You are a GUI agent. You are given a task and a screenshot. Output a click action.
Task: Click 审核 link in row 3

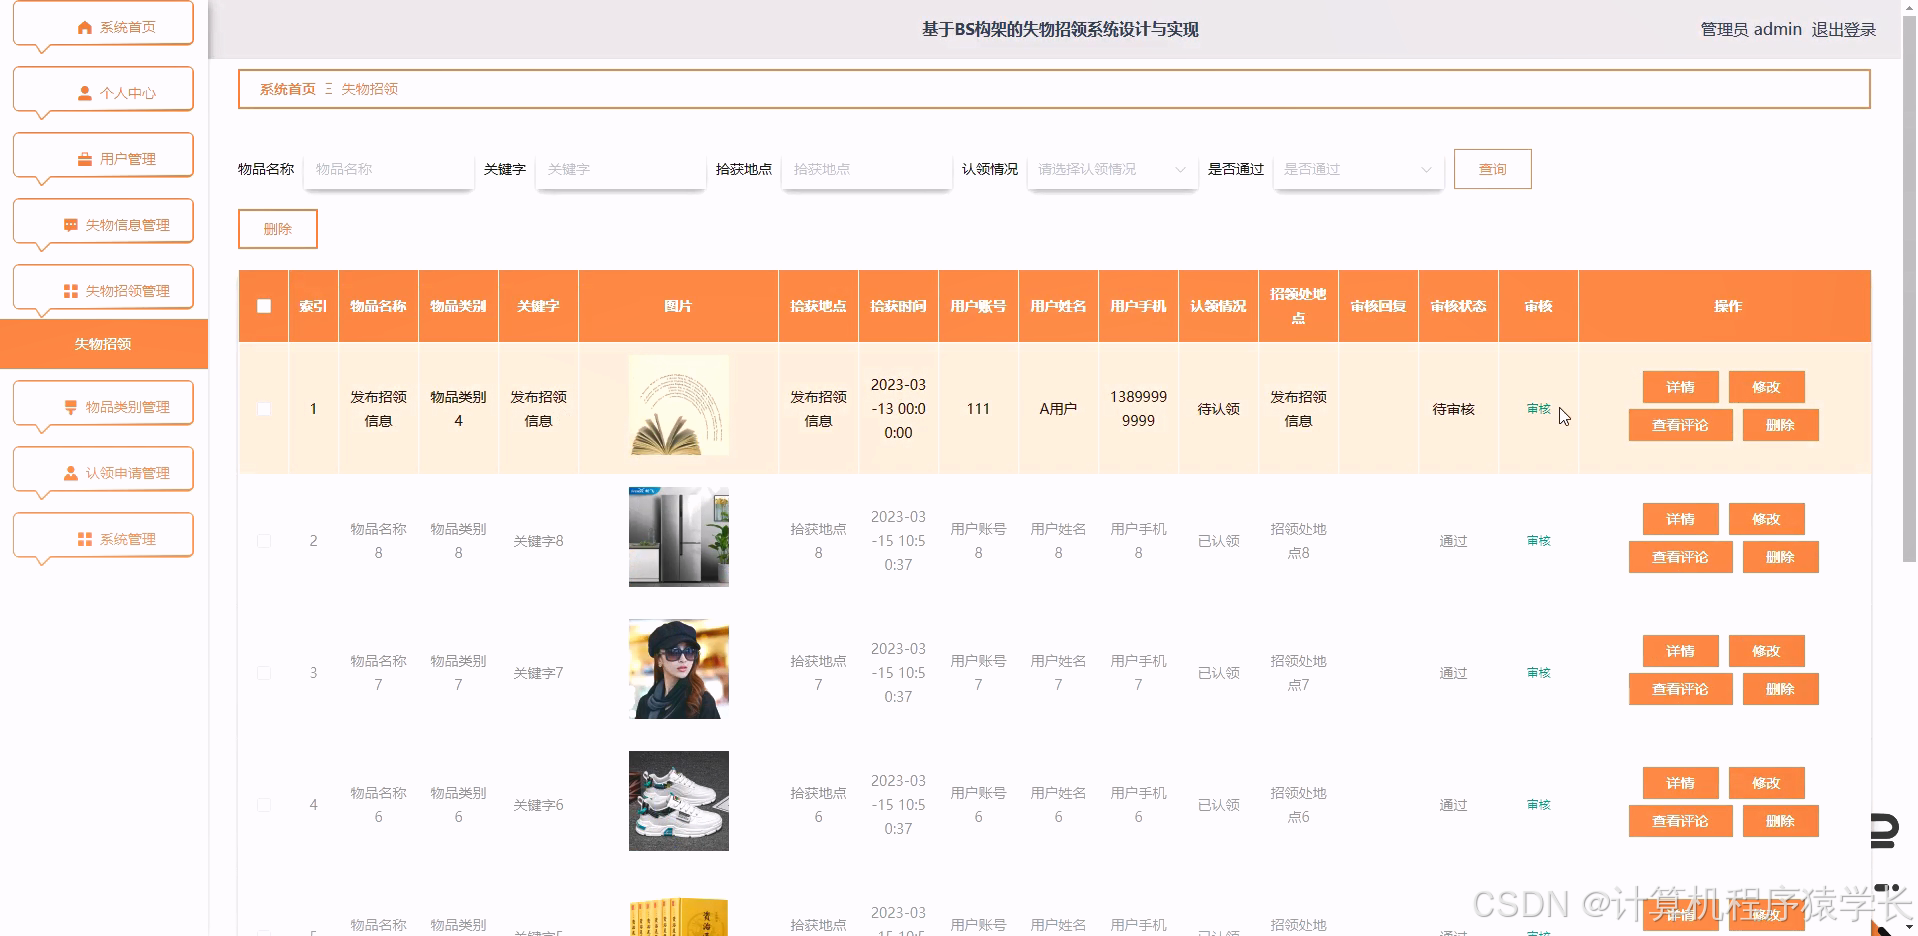tap(1538, 673)
